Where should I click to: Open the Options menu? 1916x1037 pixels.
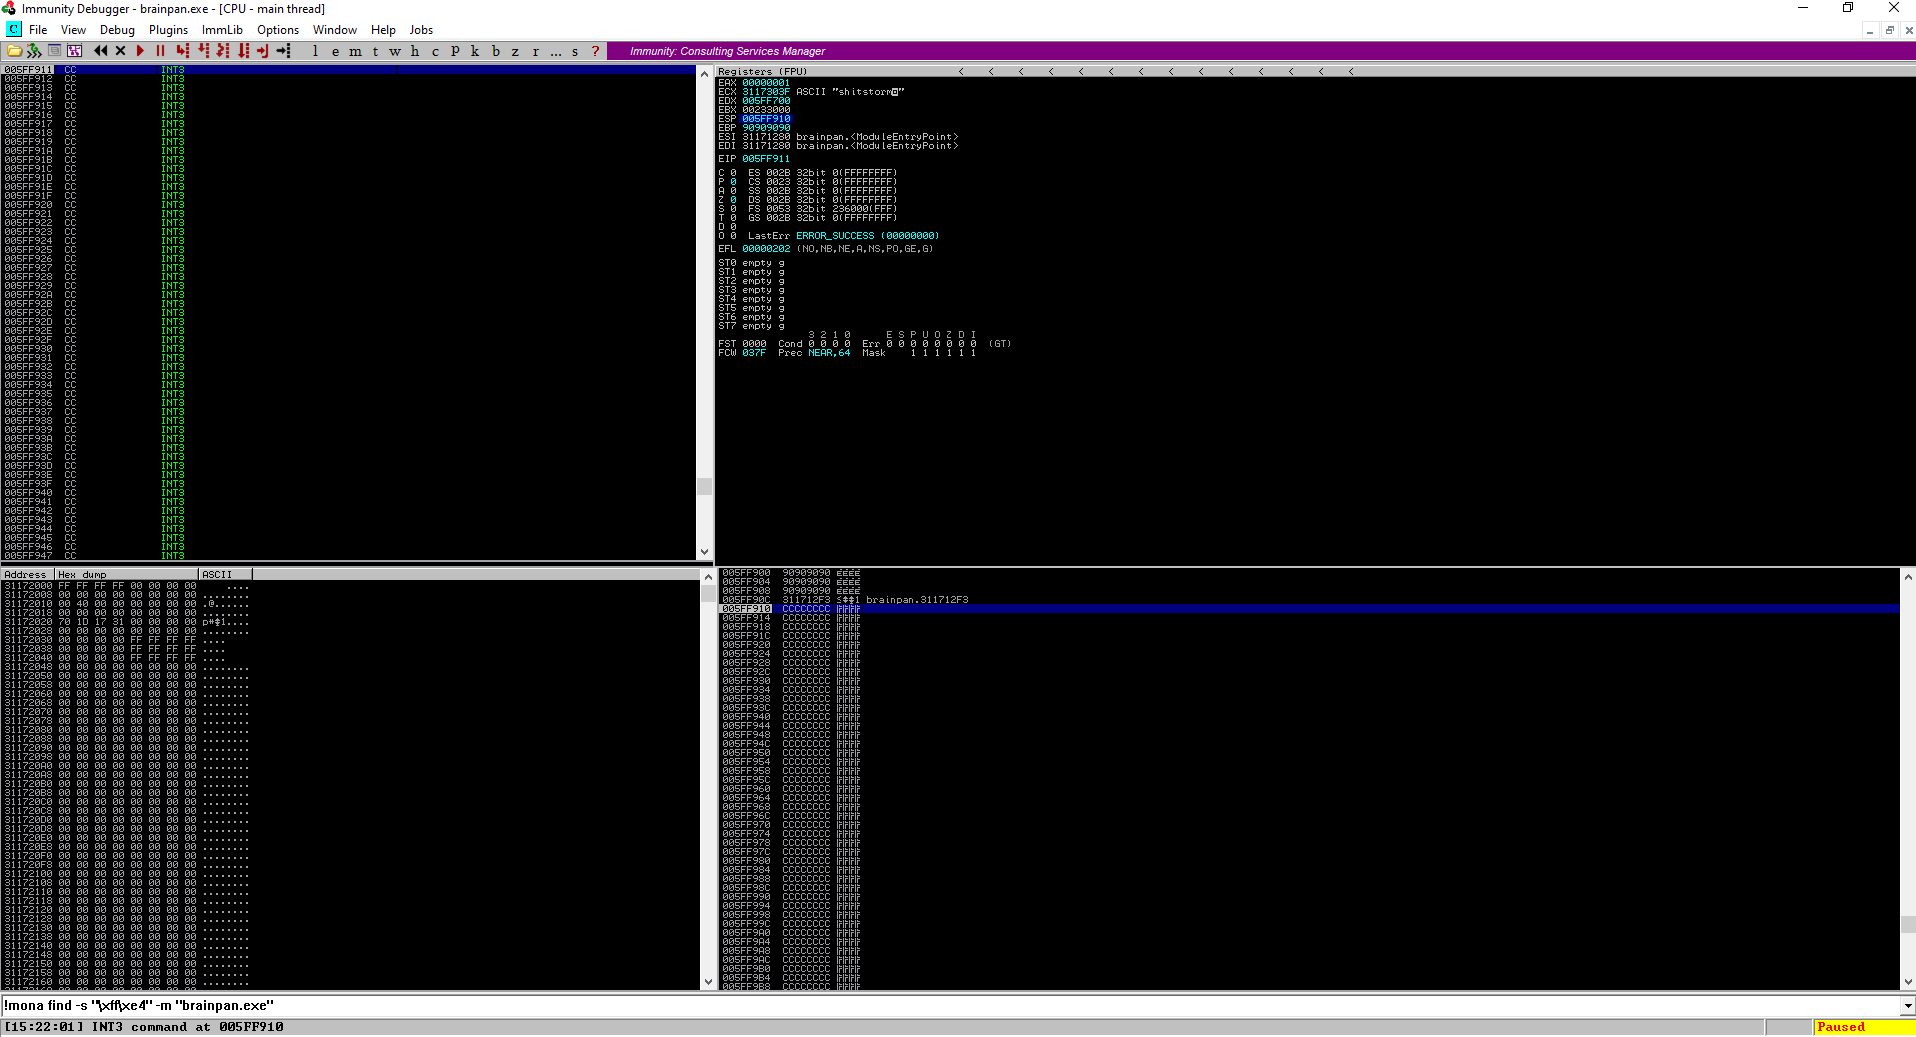point(277,29)
